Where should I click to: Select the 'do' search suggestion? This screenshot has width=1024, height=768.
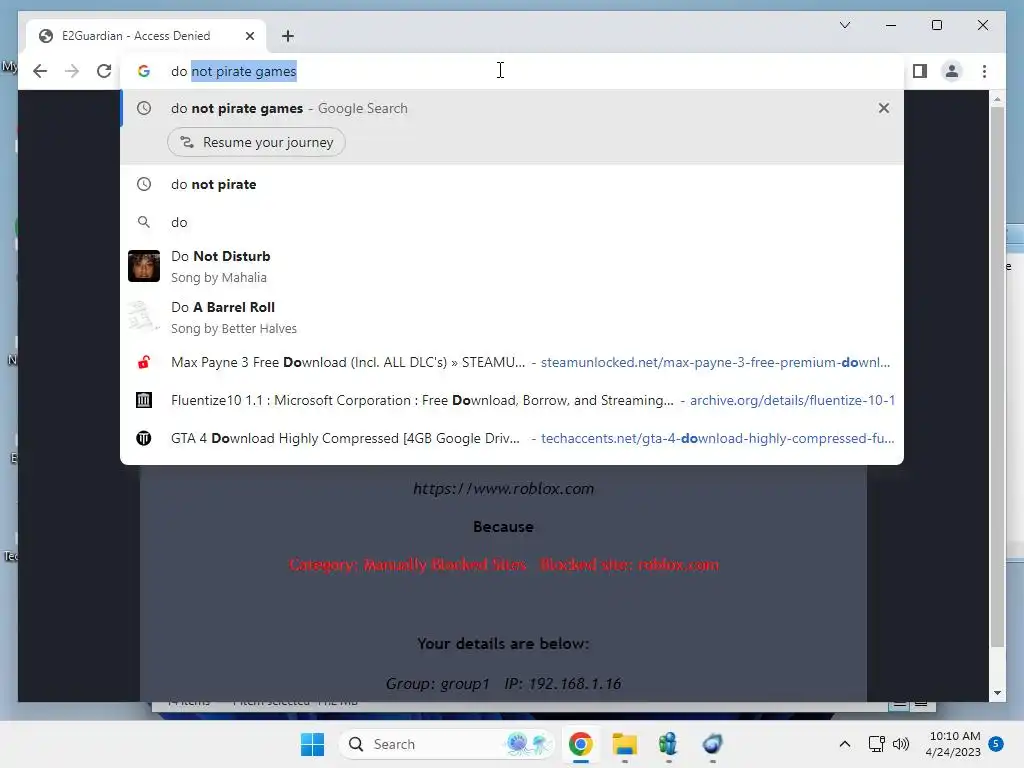(x=512, y=222)
